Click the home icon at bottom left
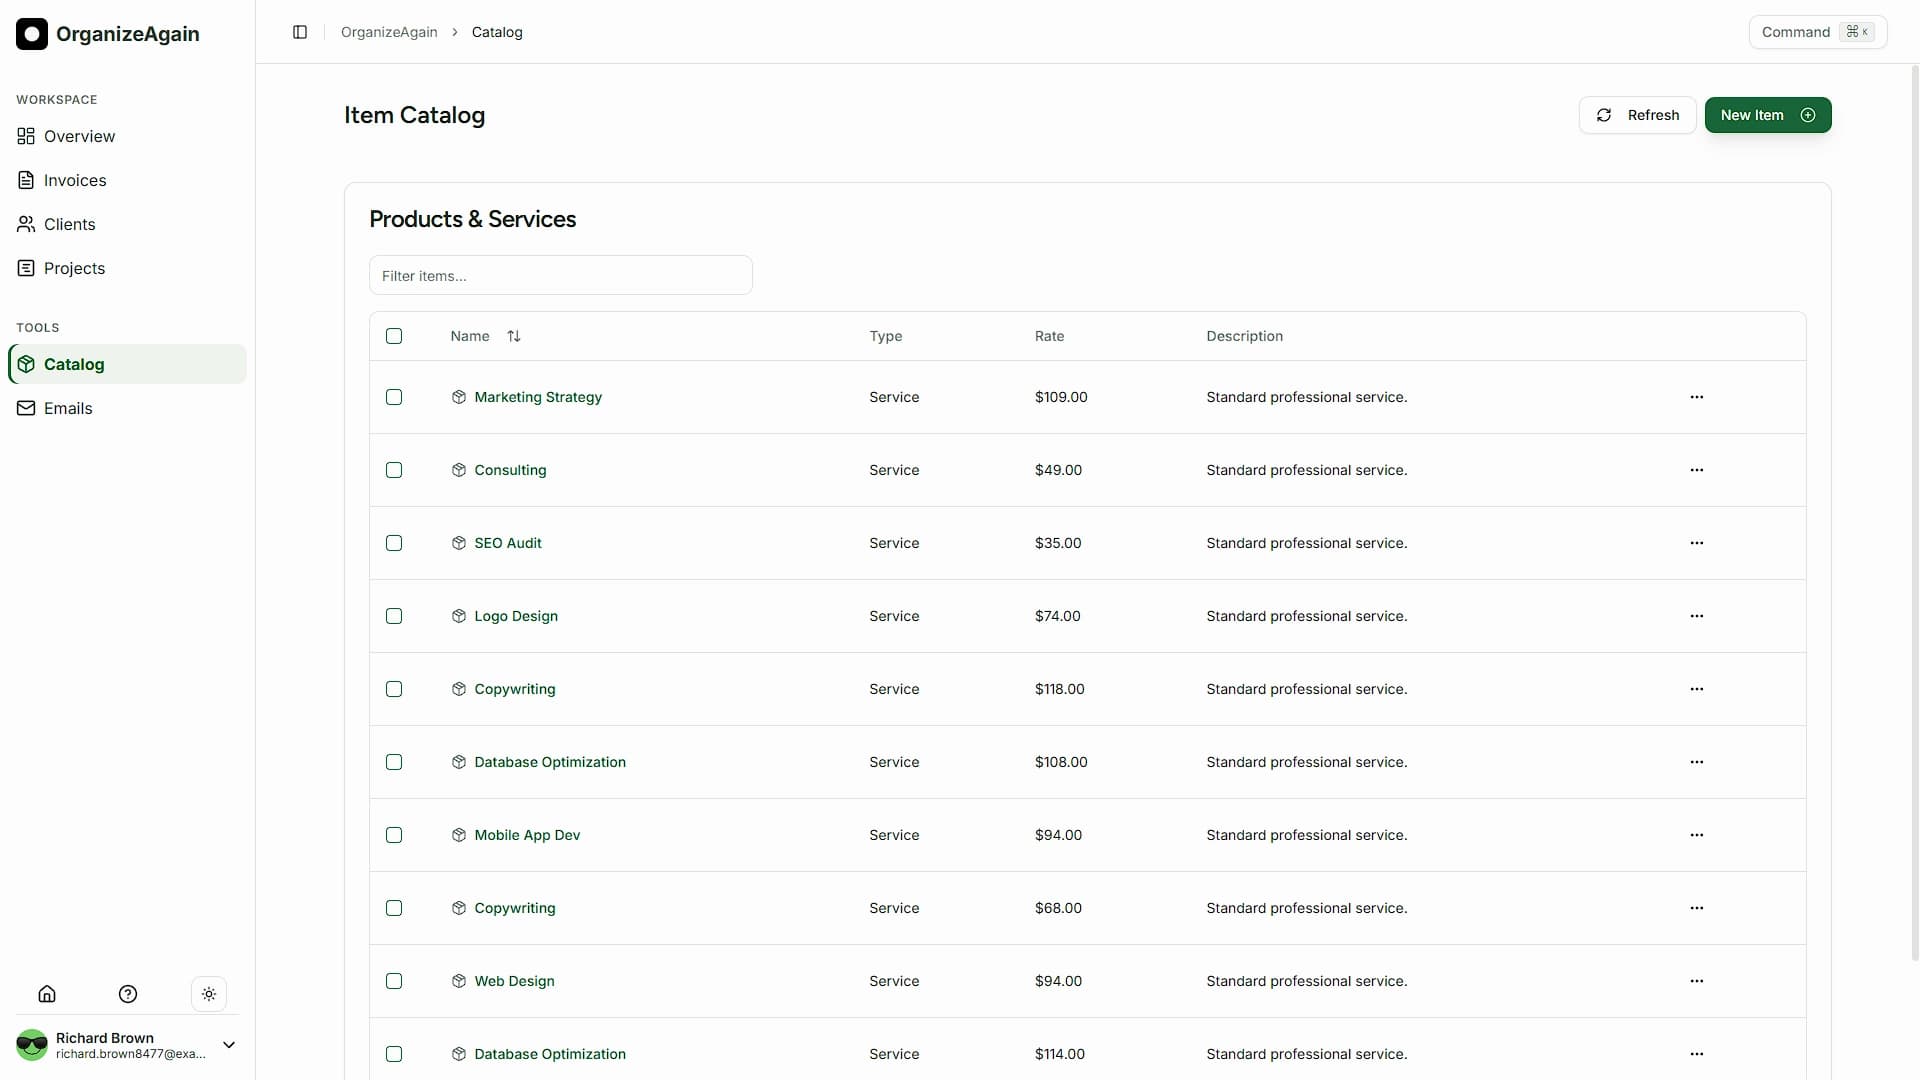This screenshot has width=1920, height=1080. pyautogui.click(x=47, y=993)
